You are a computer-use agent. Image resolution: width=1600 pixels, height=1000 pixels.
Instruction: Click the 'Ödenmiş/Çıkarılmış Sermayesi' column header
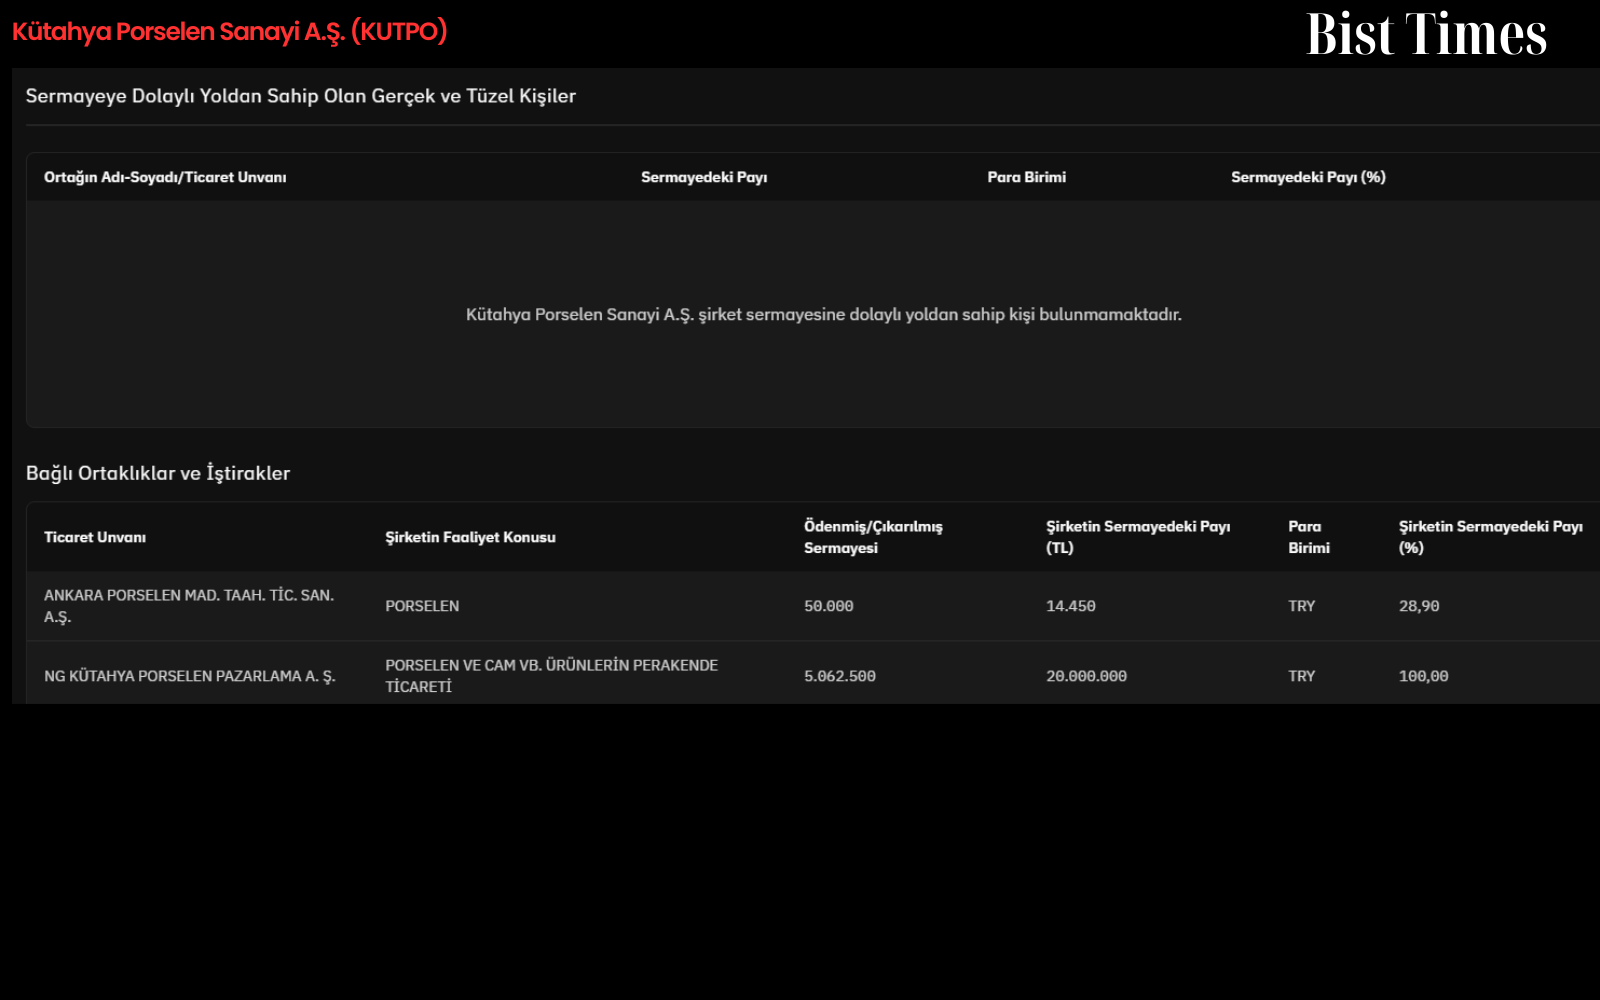tap(873, 537)
